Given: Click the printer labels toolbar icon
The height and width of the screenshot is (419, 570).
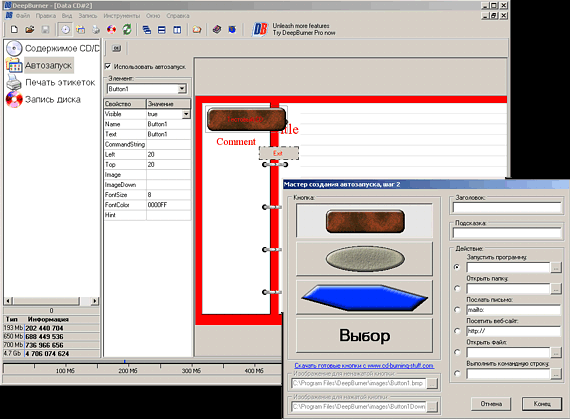Looking at the screenshot, I should (96, 29).
